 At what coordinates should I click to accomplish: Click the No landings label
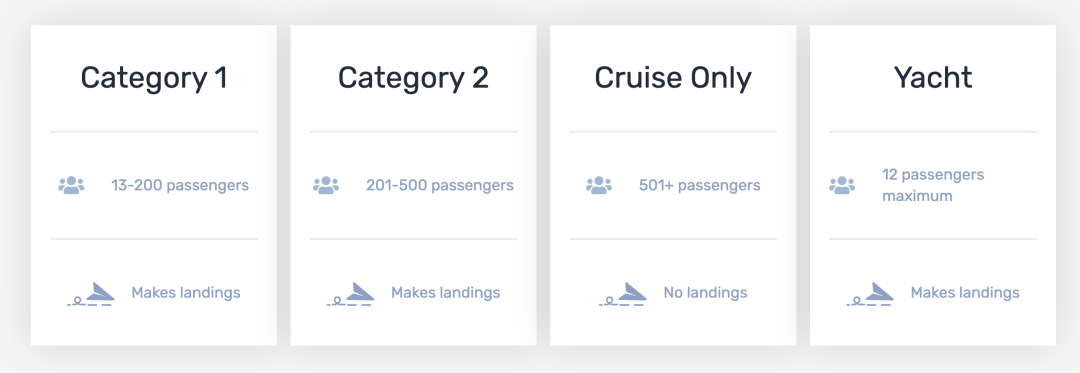click(705, 293)
